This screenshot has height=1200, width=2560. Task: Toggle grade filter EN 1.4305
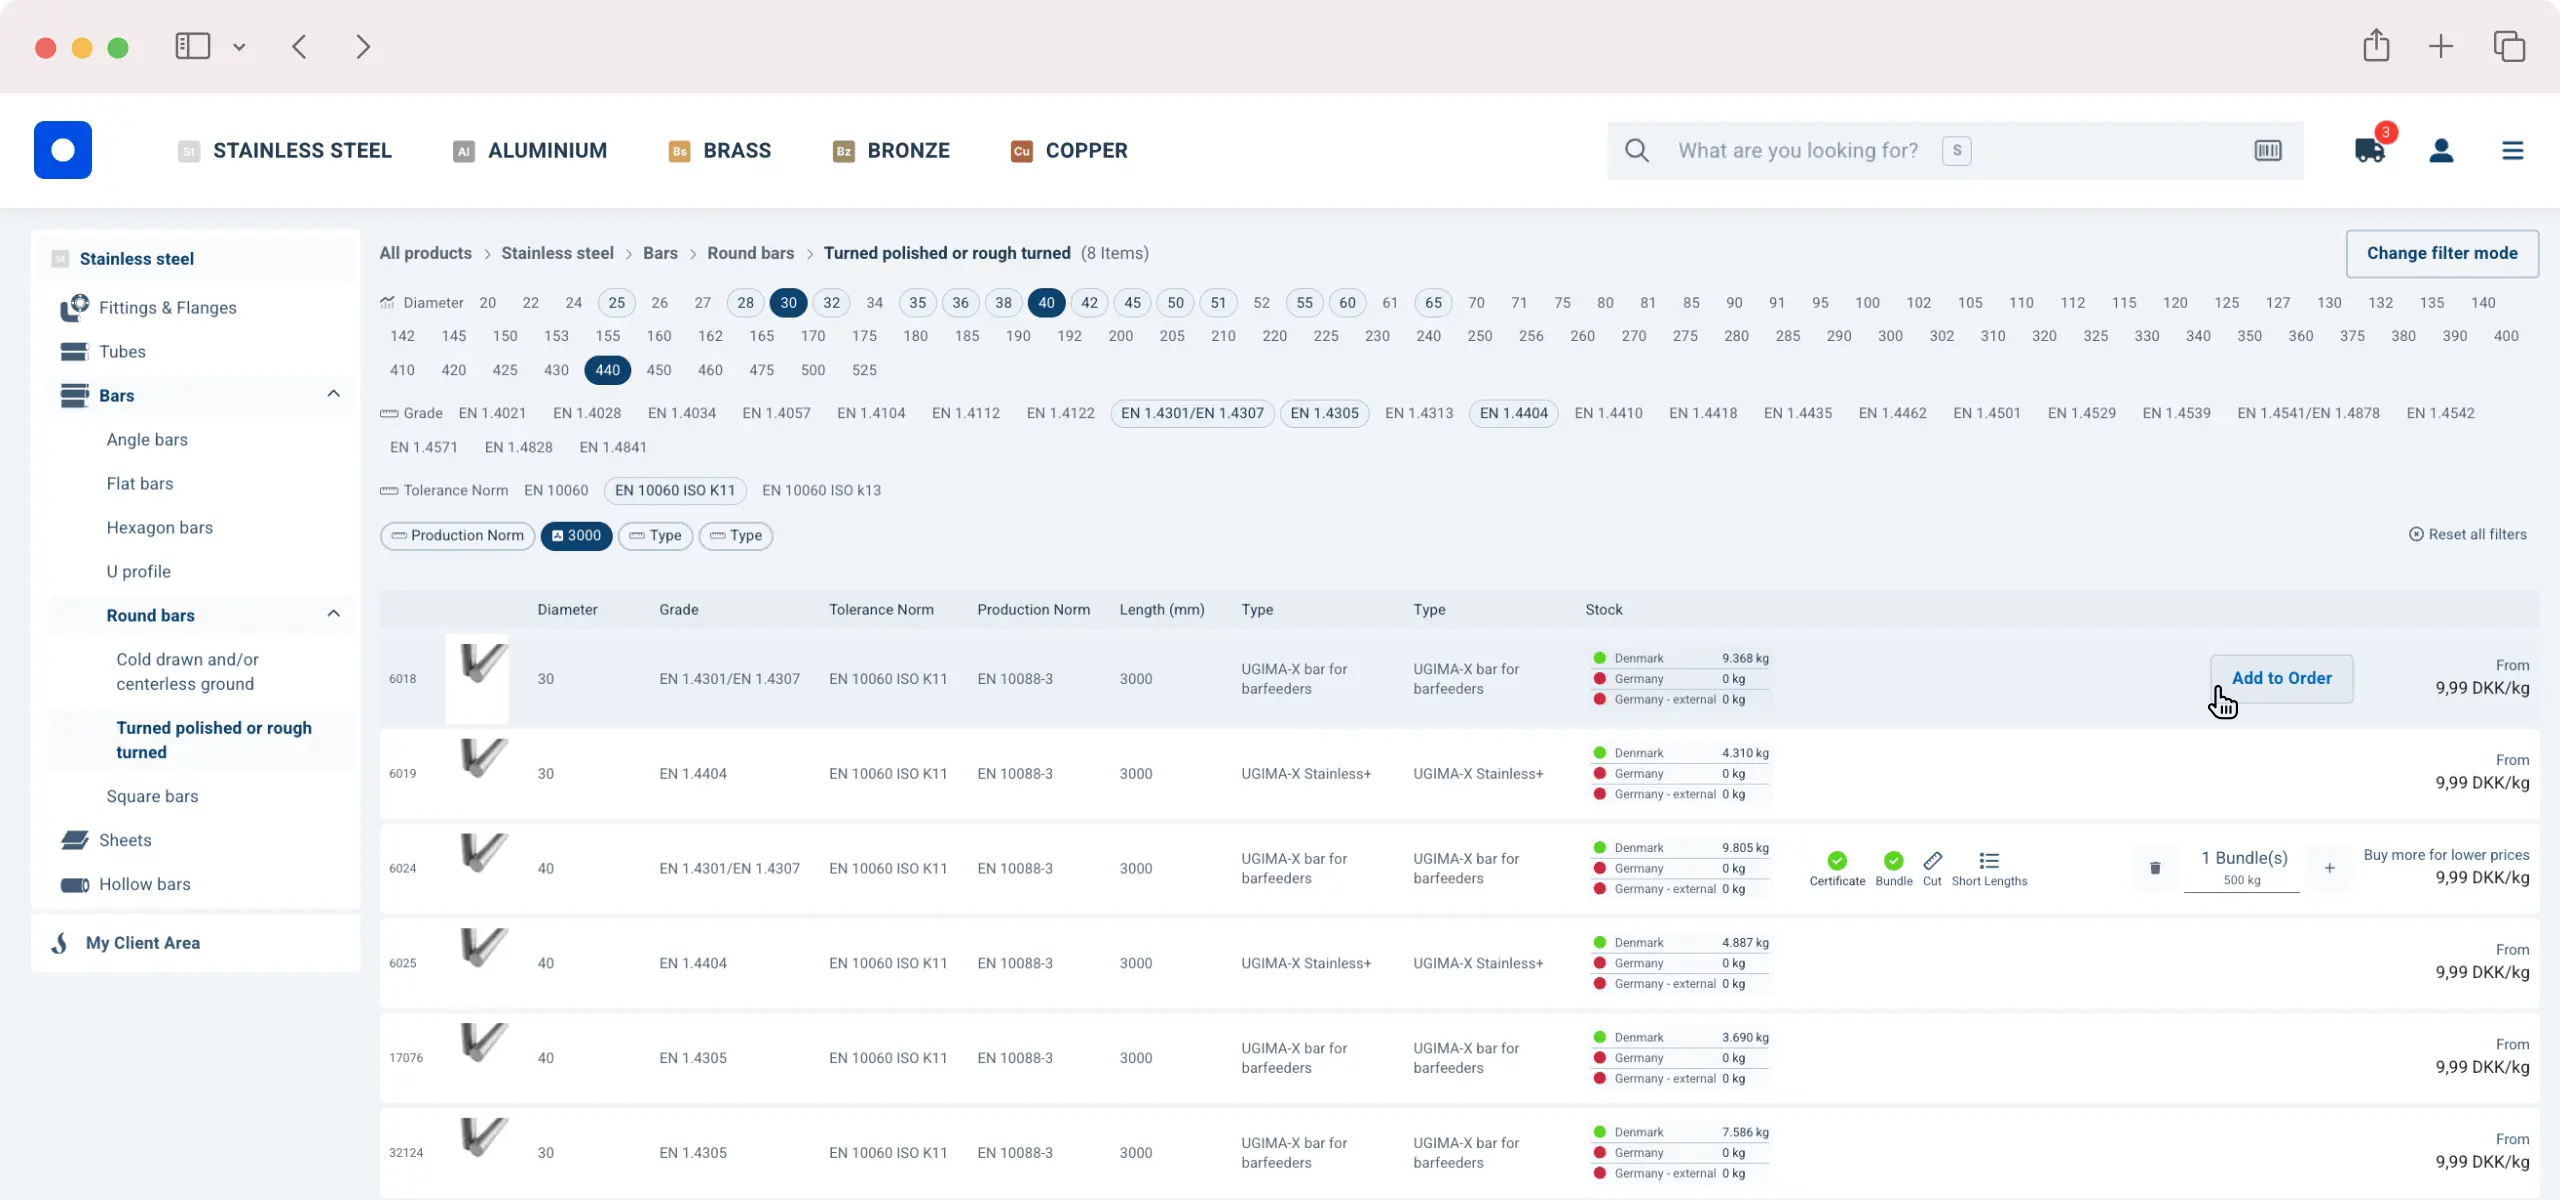point(1323,412)
